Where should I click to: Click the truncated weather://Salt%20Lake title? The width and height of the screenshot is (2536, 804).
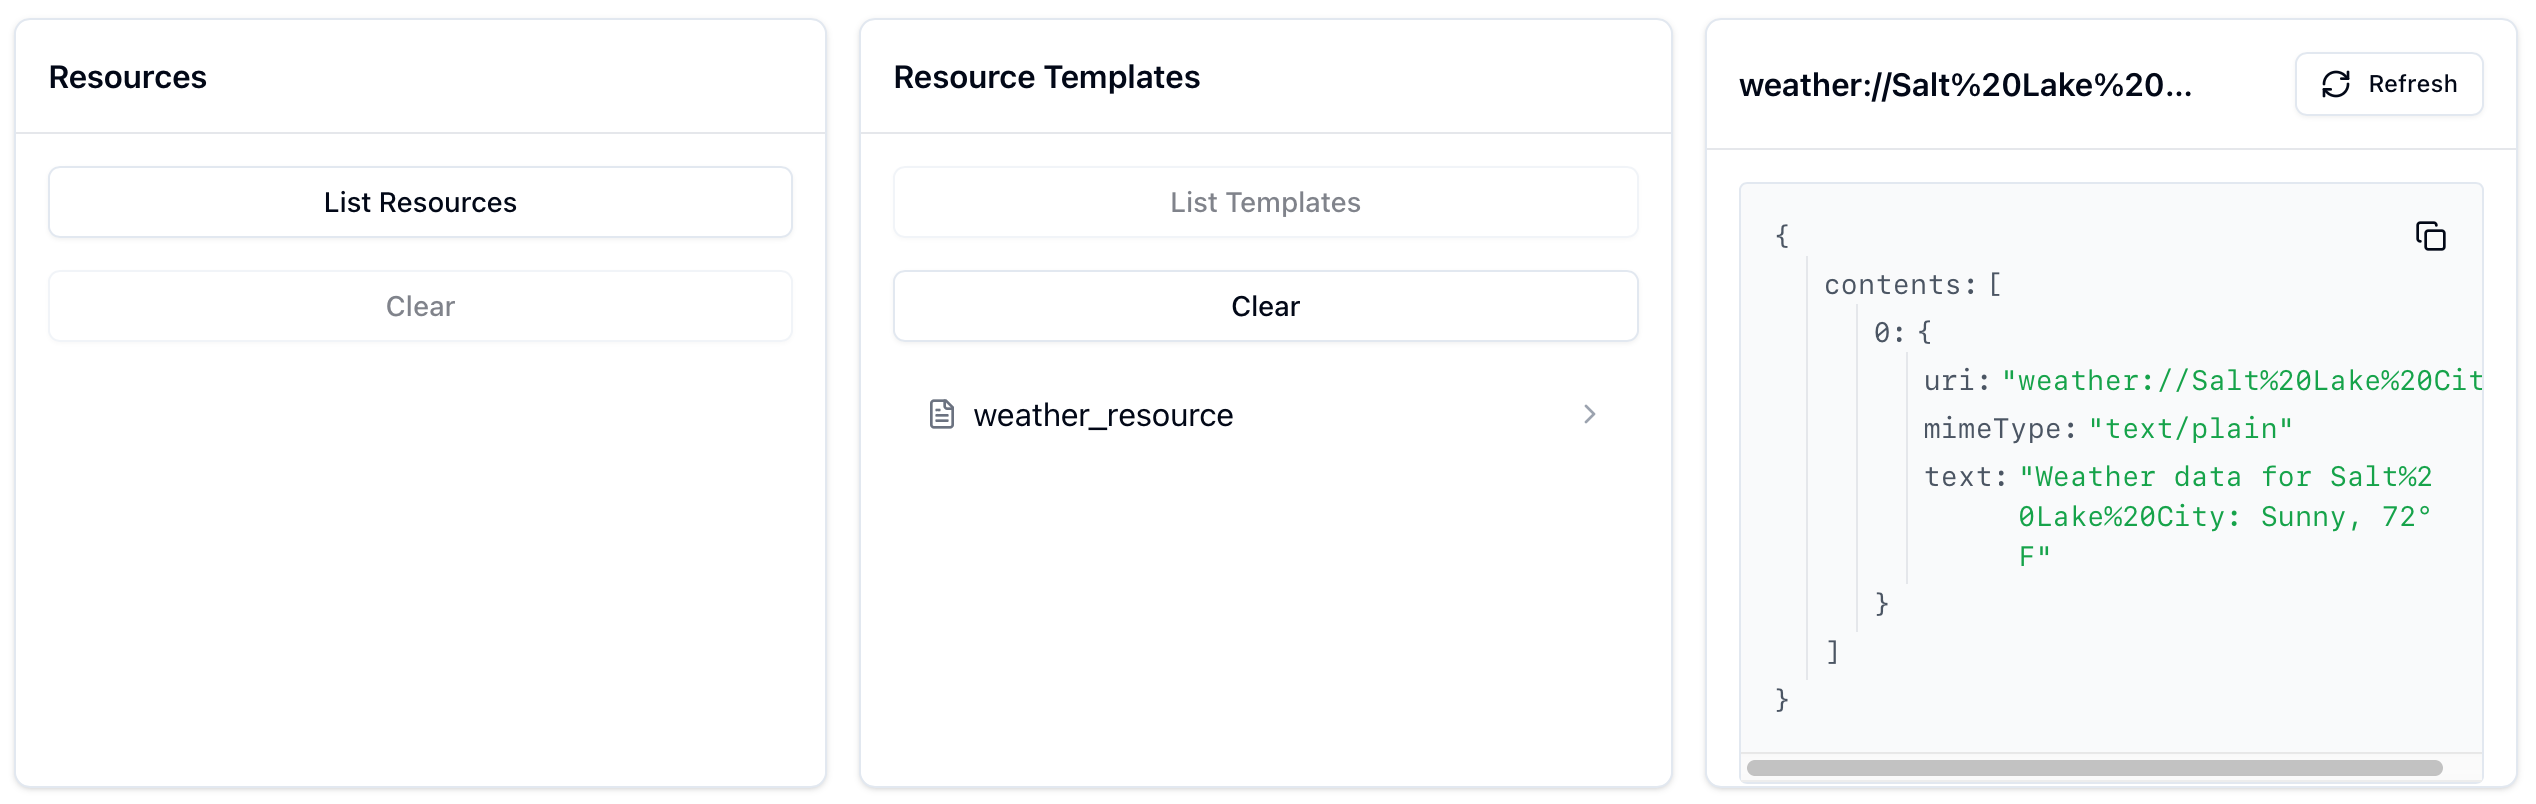click(x=1965, y=85)
